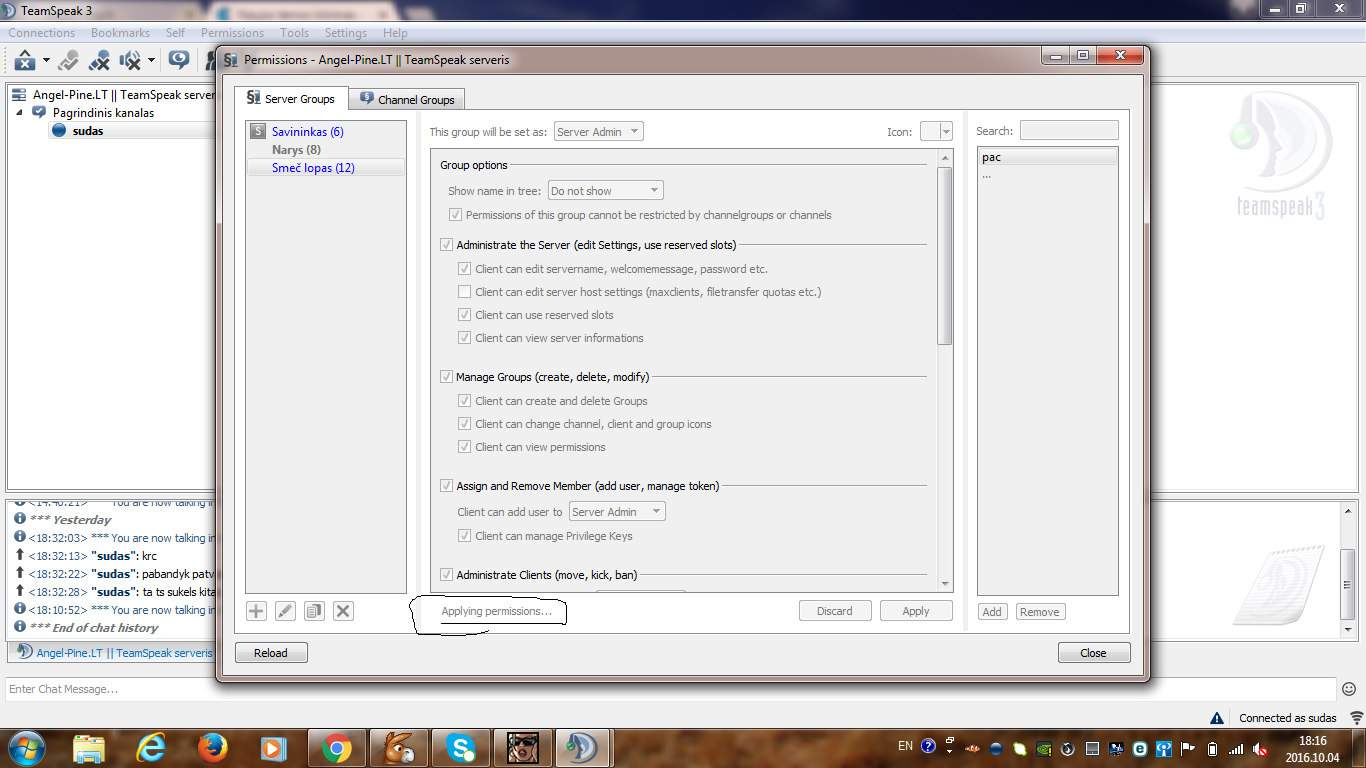Select the Server Groups tab
This screenshot has width=1366, height=768.
(x=291, y=99)
